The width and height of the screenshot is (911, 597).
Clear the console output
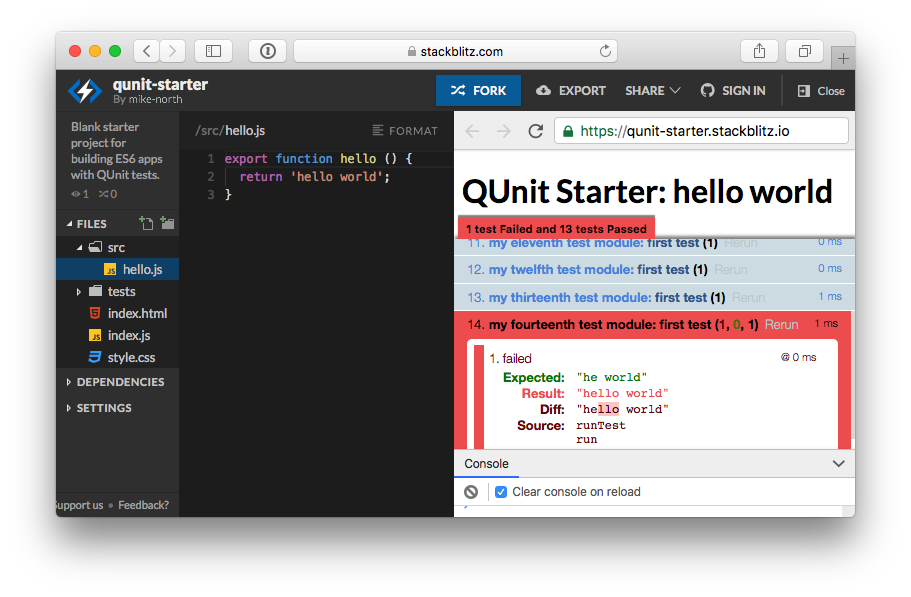click(x=470, y=491)
